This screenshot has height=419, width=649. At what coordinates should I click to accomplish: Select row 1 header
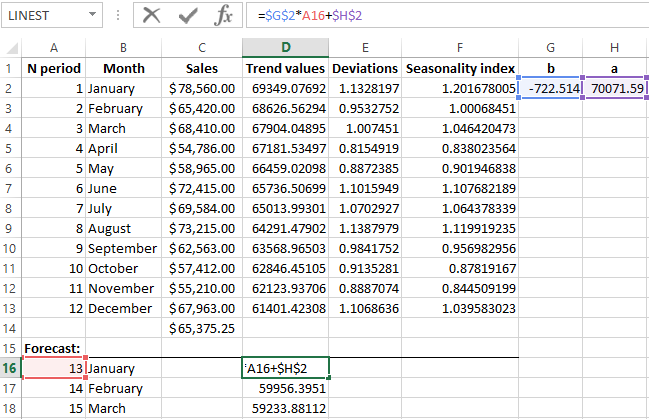[10, 68]
